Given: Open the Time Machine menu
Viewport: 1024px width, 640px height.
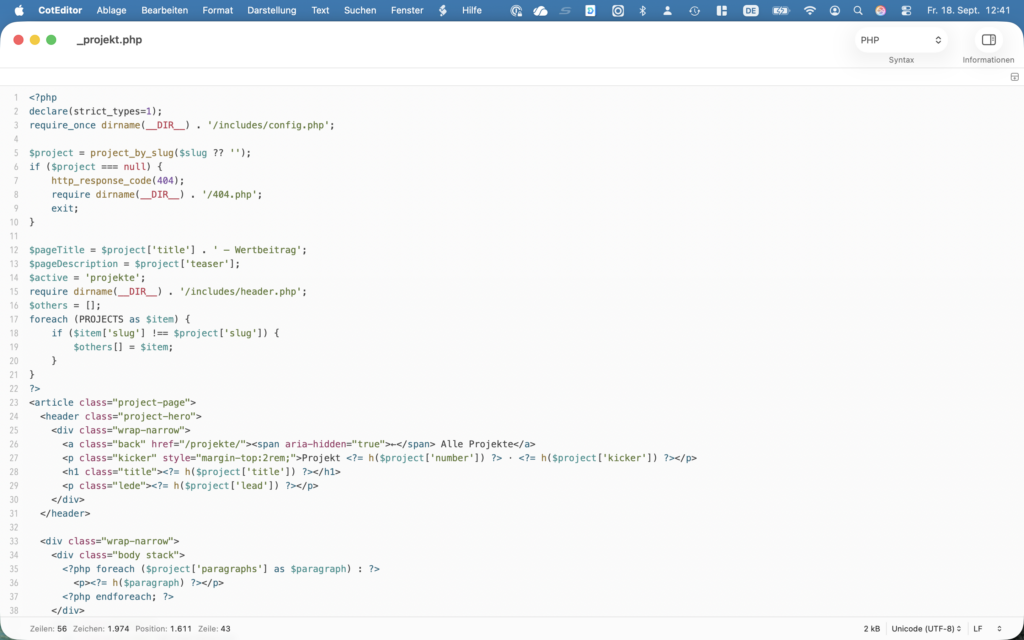Looking at the screenshot, I should (x=694, y=10).
